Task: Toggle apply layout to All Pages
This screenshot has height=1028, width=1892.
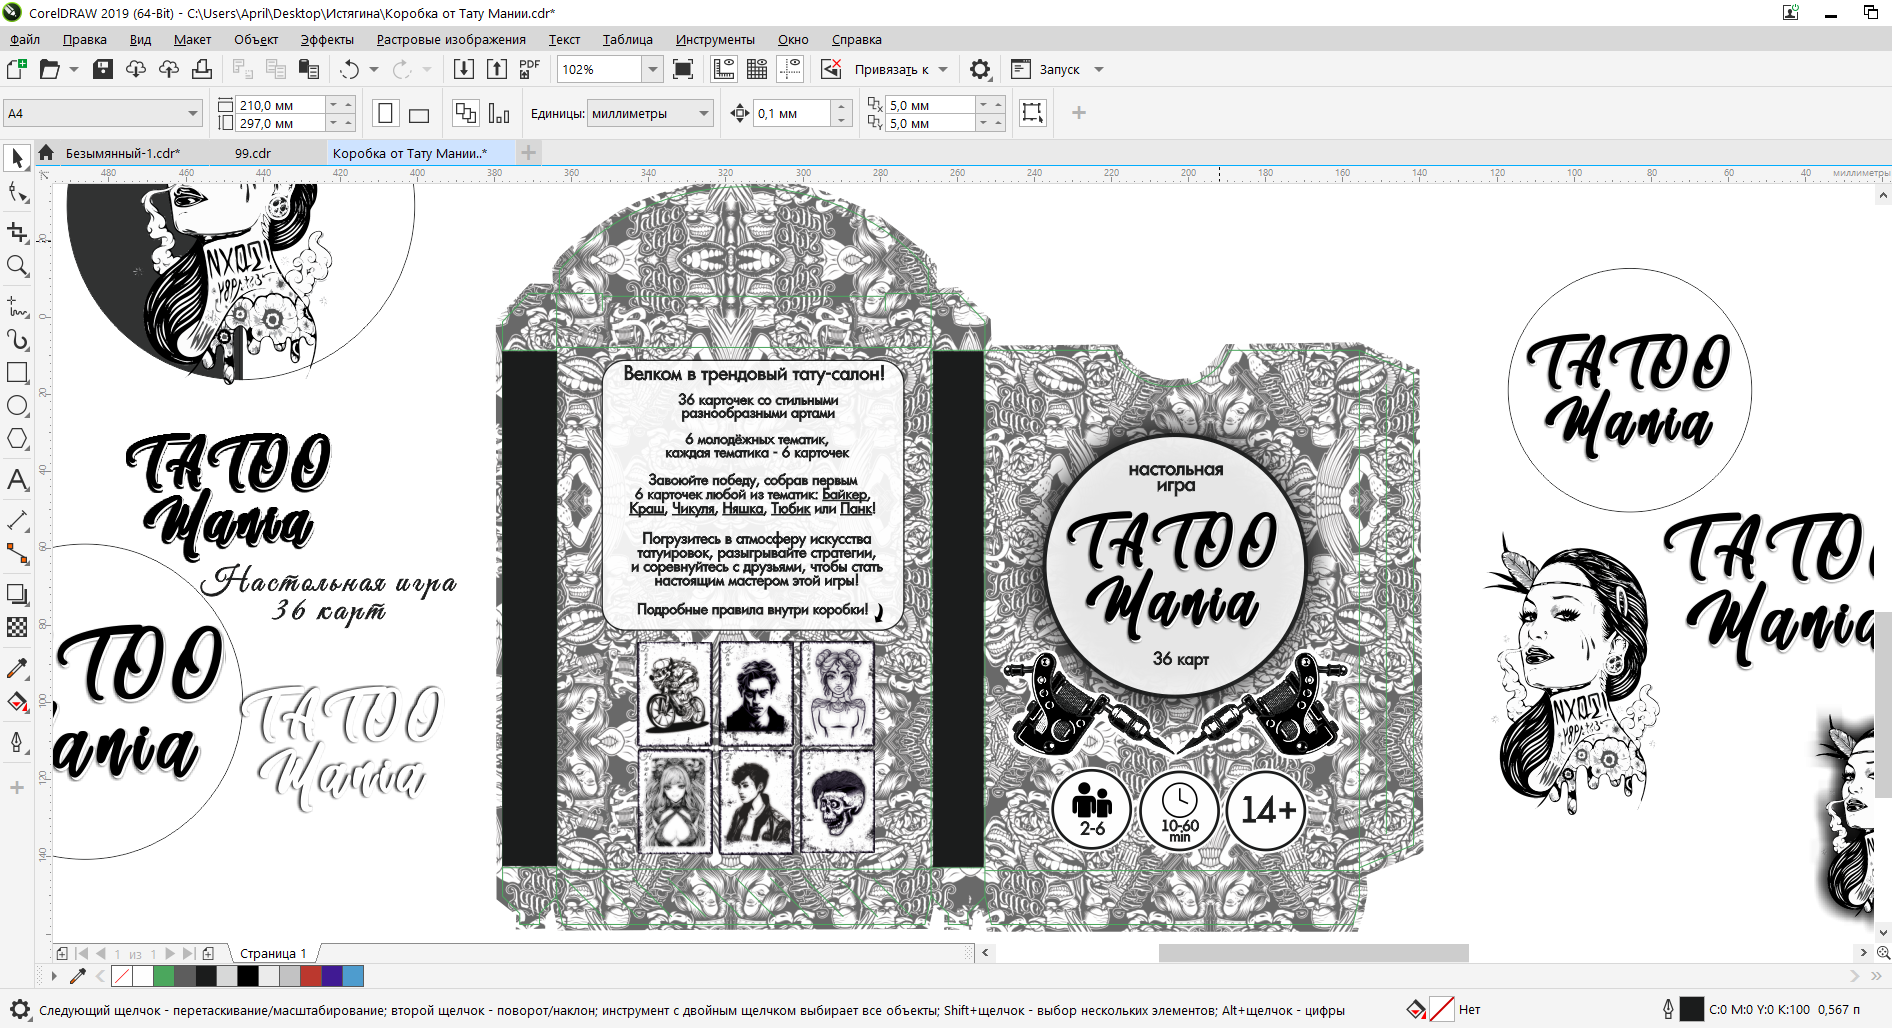Action: (x=465, y=113)
